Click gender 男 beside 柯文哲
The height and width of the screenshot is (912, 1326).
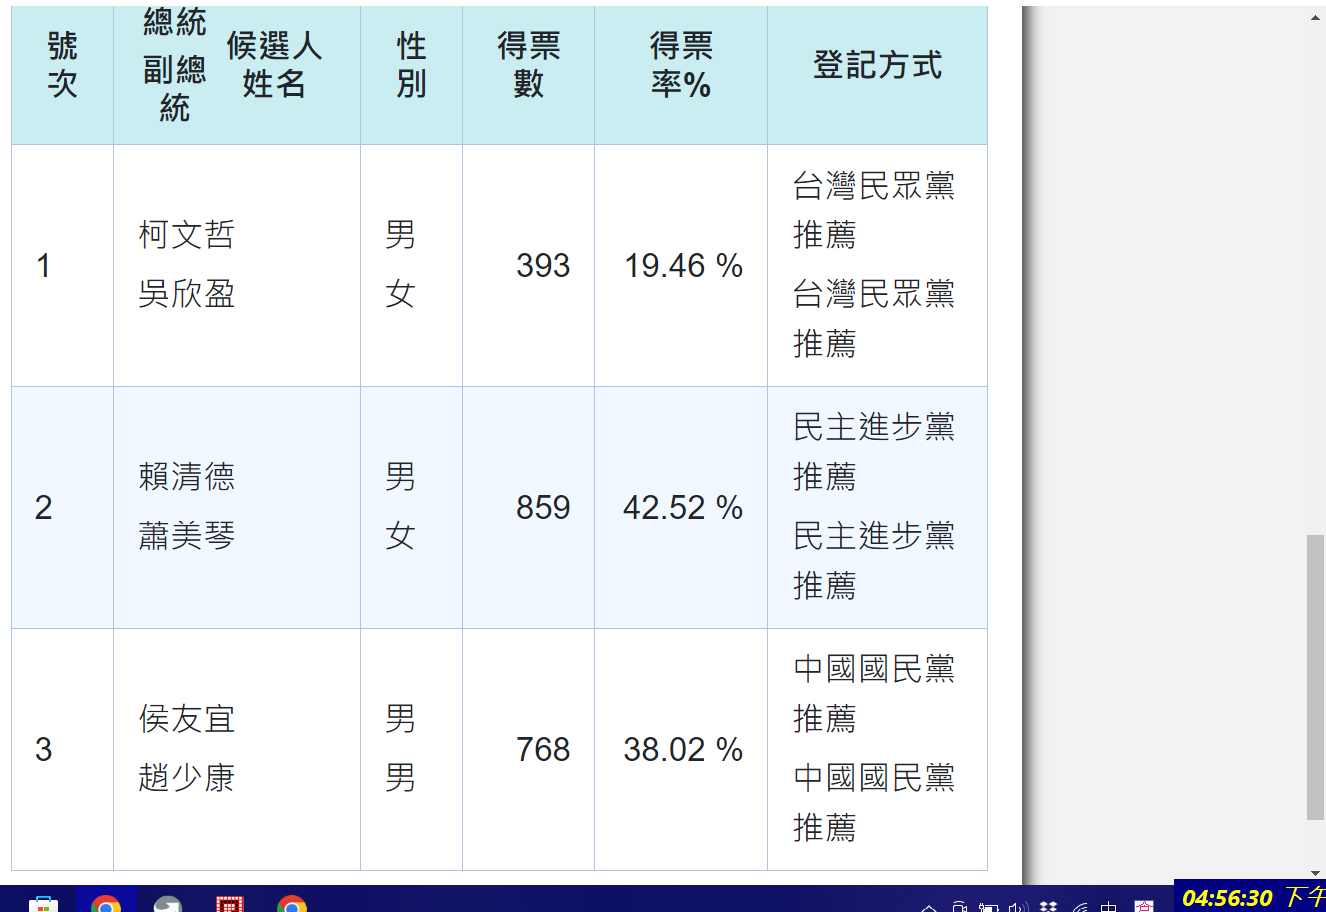400,235
